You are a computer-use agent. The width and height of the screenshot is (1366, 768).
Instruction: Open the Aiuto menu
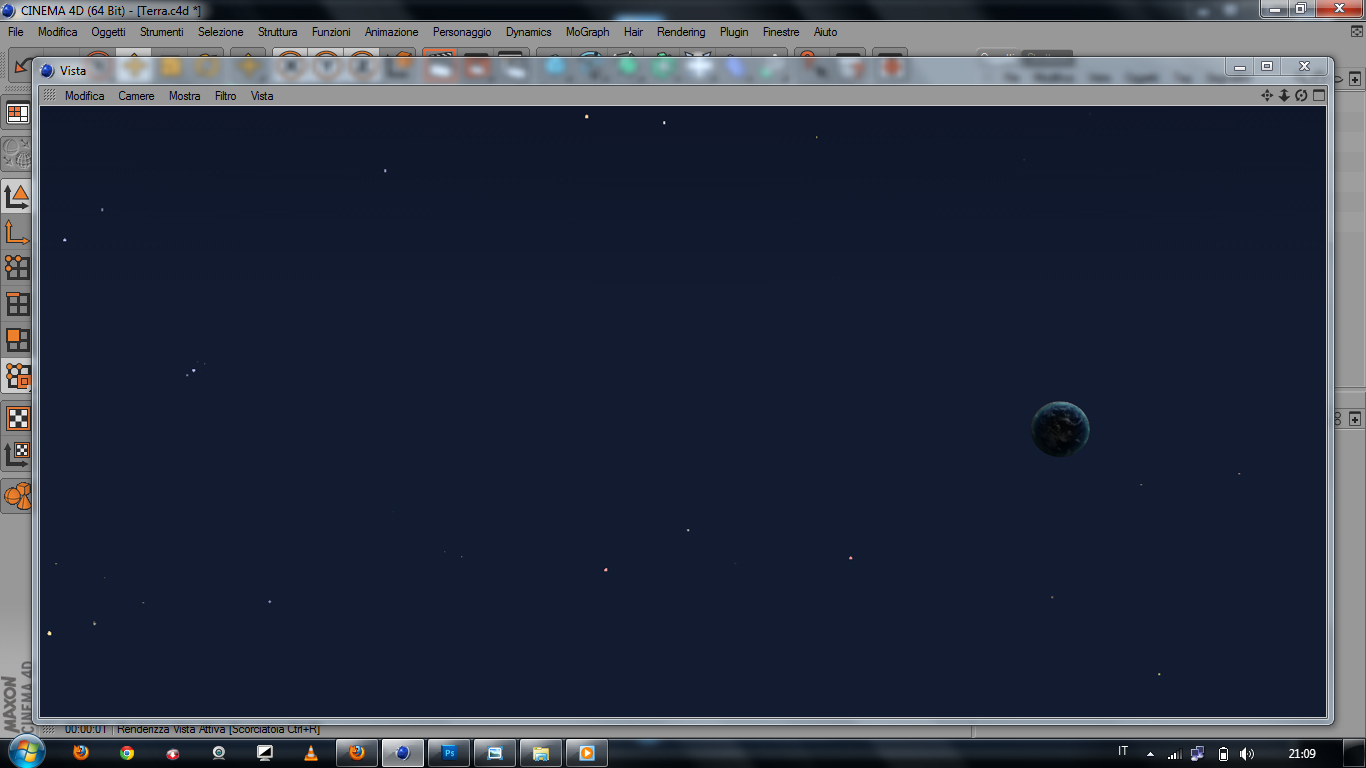click(826, 32)
